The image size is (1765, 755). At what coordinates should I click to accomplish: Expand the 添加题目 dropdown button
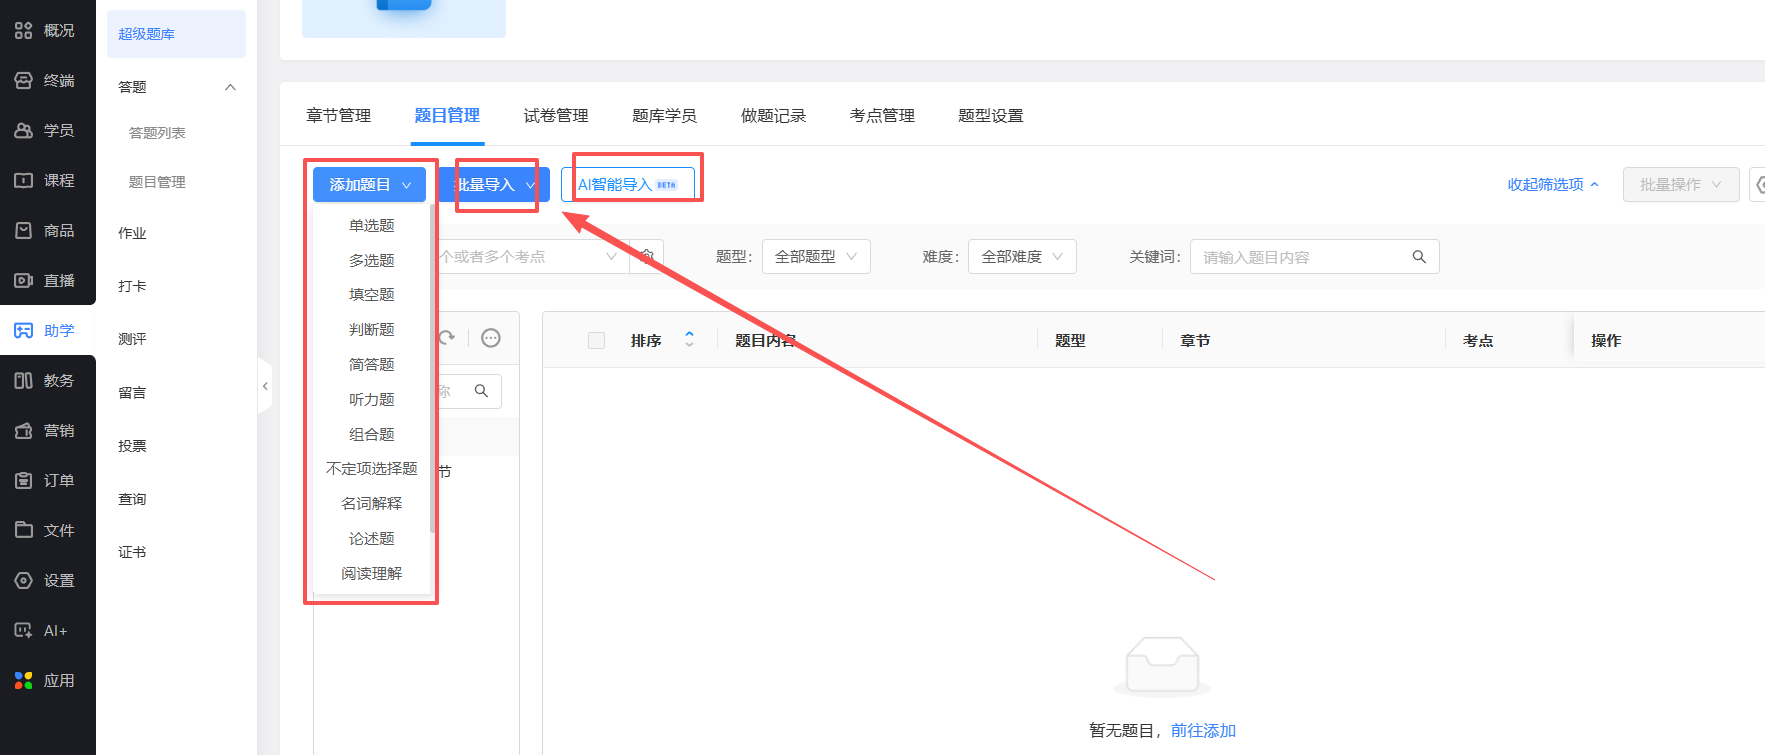369,185
